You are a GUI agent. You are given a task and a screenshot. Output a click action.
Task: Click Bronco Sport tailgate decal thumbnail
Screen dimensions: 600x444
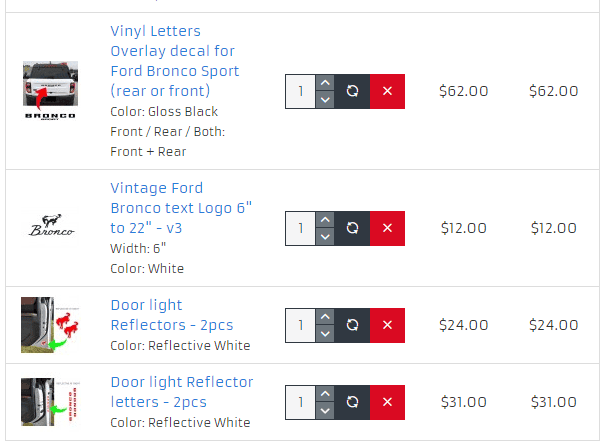[50, 90]
